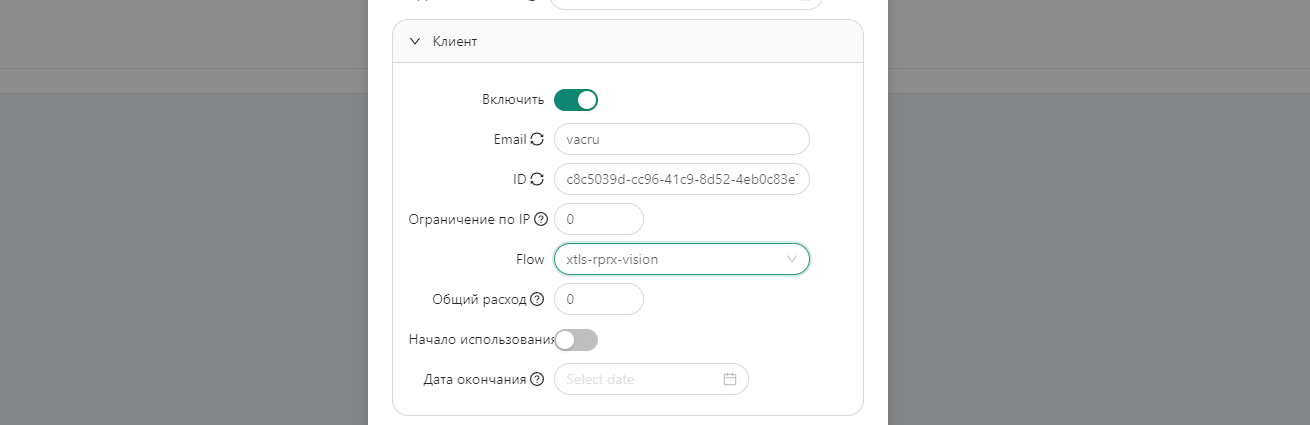
Task: Enable the Начало использования switch
Action: coord(576,340)
